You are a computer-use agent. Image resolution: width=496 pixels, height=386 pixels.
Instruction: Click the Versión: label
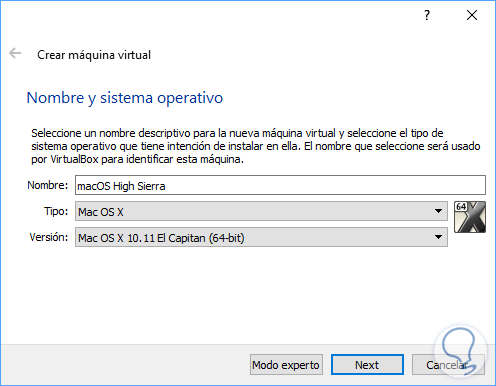(49, 237)
